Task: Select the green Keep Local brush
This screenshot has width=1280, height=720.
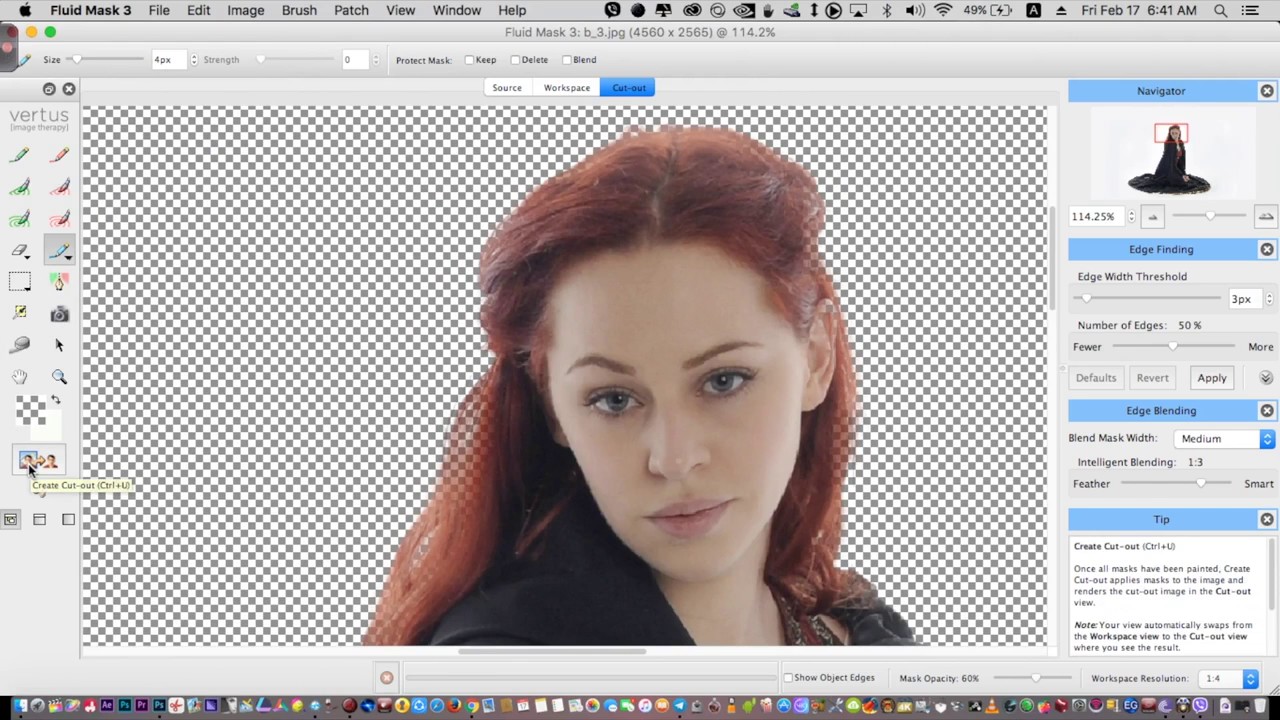Action: [20, 187]
